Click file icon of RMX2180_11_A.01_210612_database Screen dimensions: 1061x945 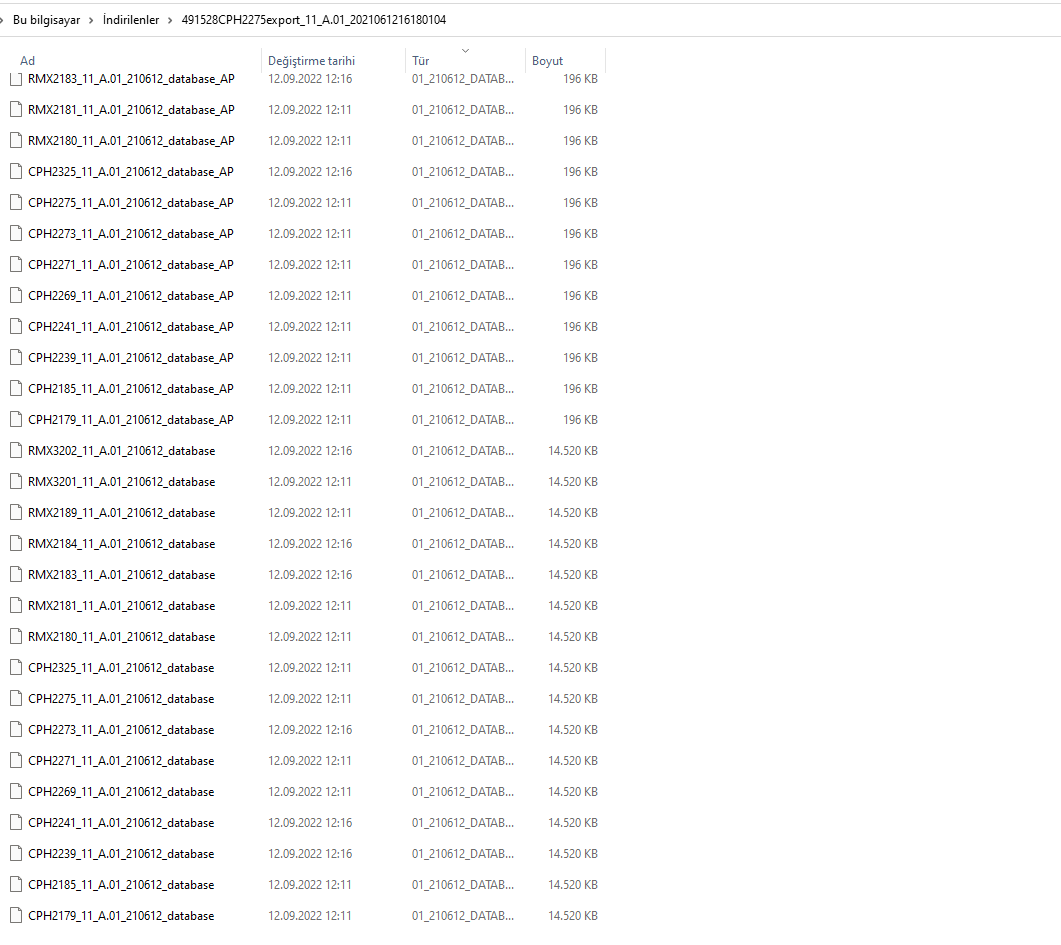(16, 637)
